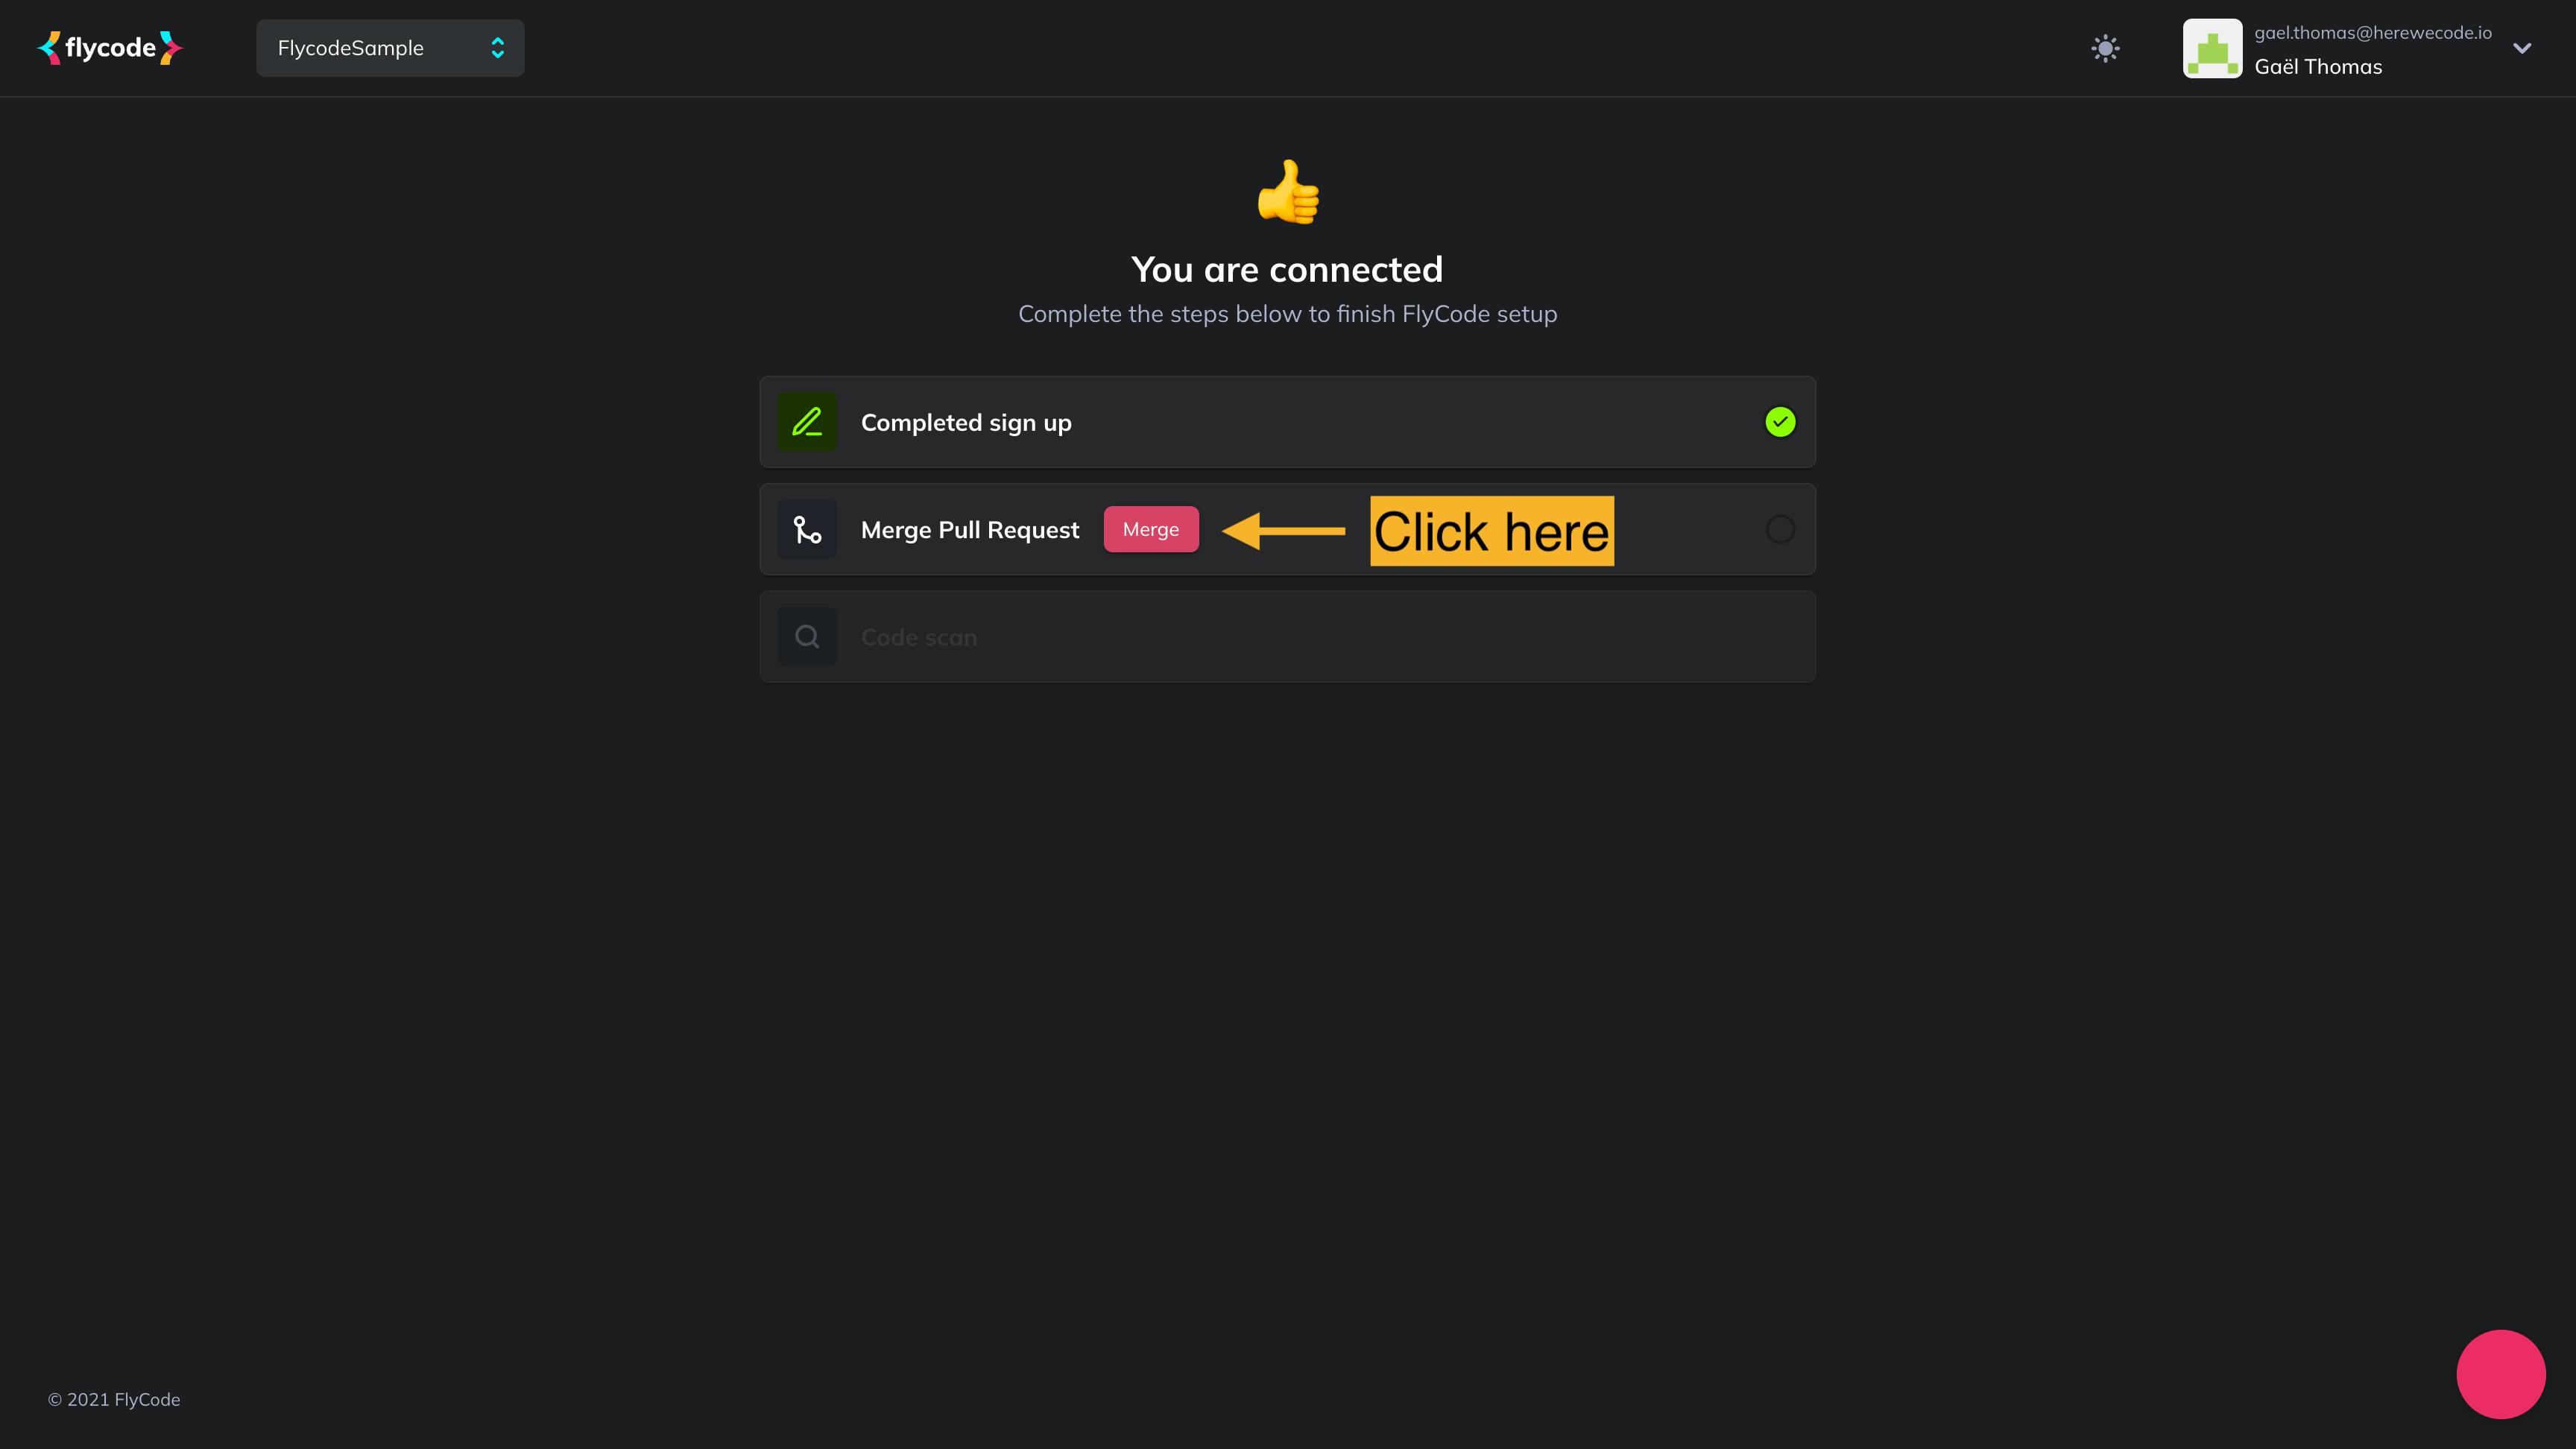The width and height of the screenshot is (2576, 1449).
Task: Select the FlycodeSample project menu item
Action: (389, 48)
